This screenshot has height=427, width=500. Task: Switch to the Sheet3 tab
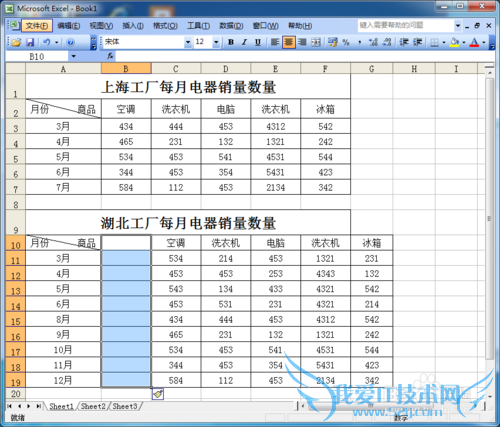(x=125, y=406)
